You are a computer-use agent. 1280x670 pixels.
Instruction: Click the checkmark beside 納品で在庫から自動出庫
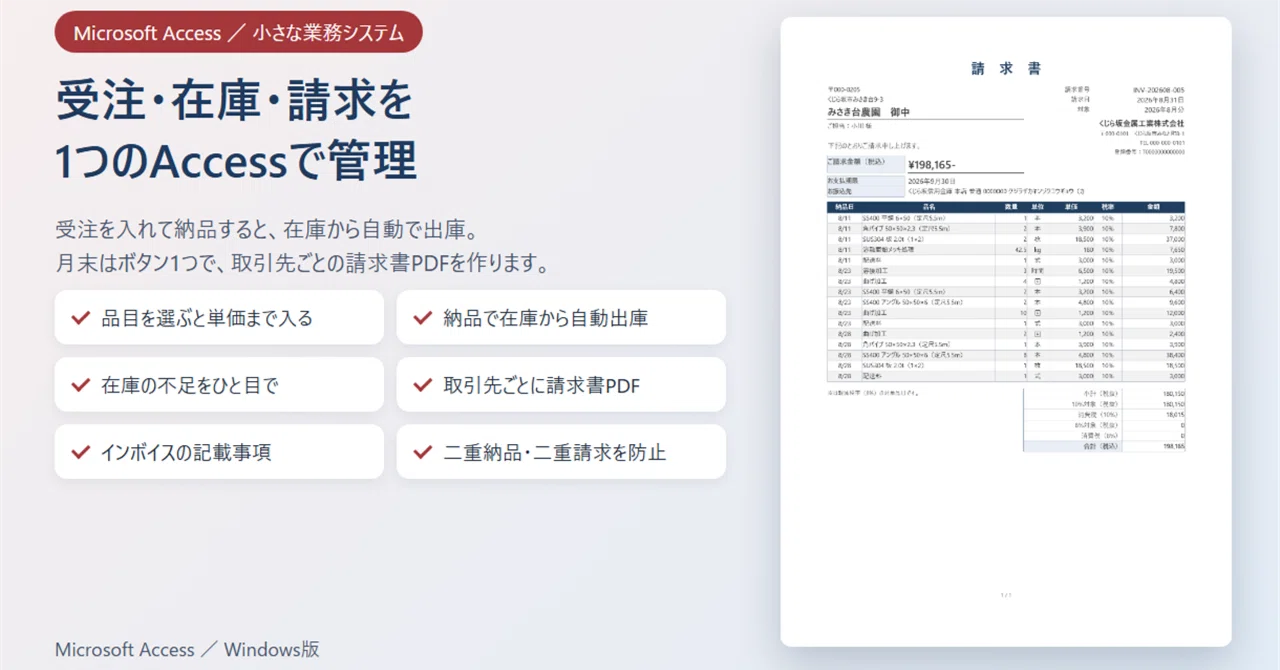pyautogui.click(x=423, y=318)
